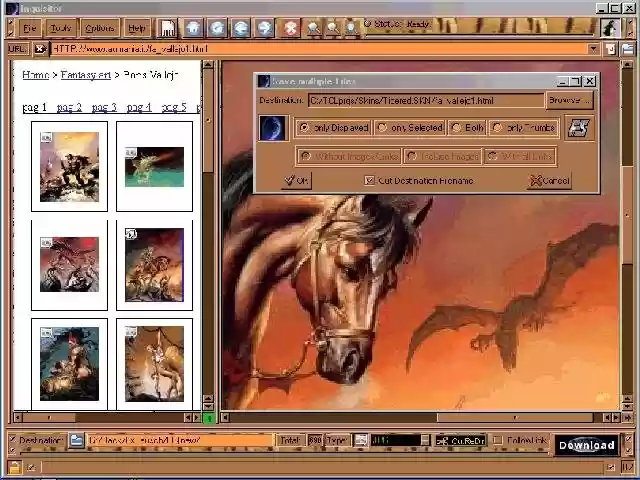This screenshot has width=640, height=480.
Task: Click the page icon right of URL dropdown
Action: 610,49
